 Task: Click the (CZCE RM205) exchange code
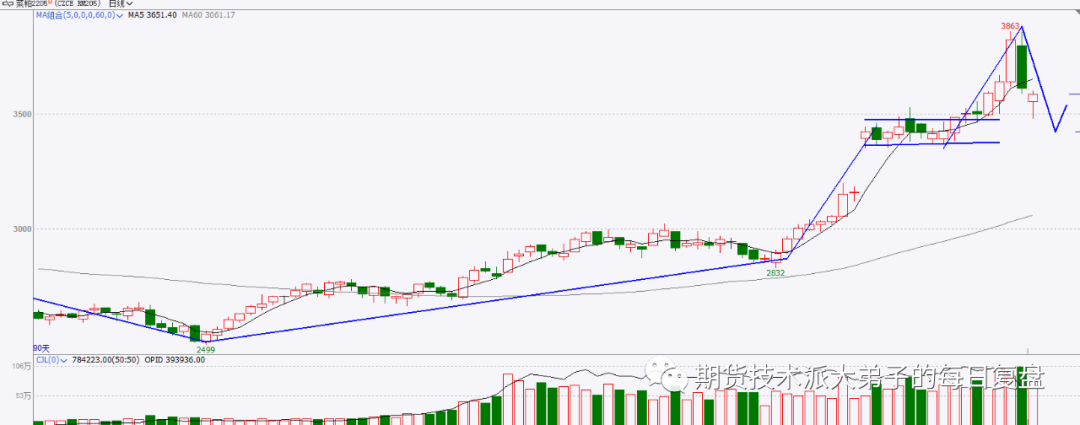pyautogui.click(x=77, y=3)
